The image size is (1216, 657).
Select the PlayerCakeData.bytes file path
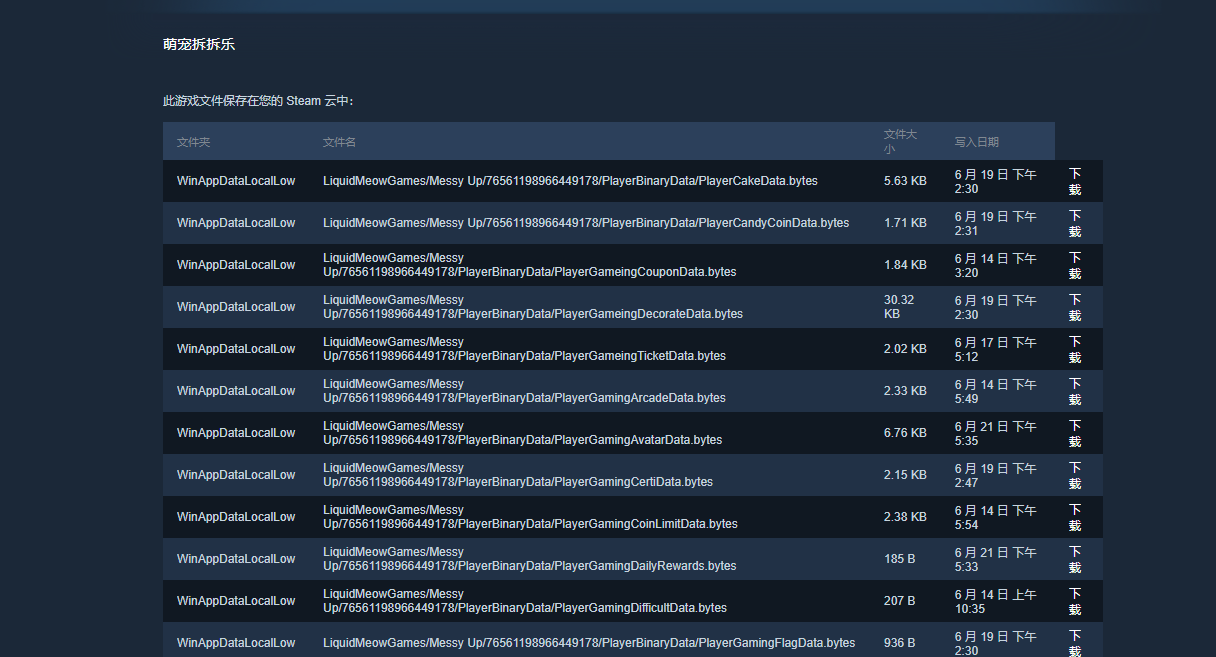(570, 181)
